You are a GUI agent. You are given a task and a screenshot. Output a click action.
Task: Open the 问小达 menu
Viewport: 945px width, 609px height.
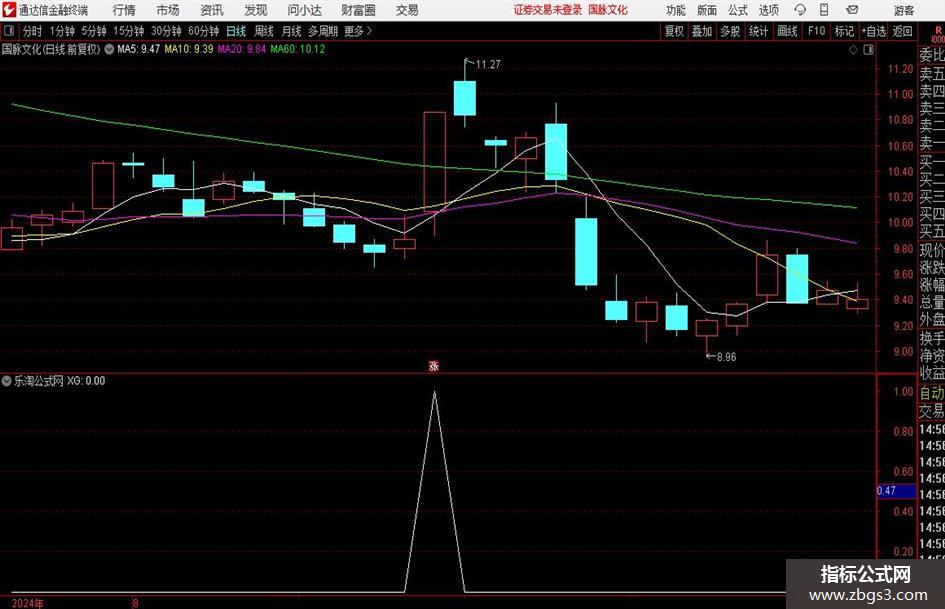tap(304, 10)
